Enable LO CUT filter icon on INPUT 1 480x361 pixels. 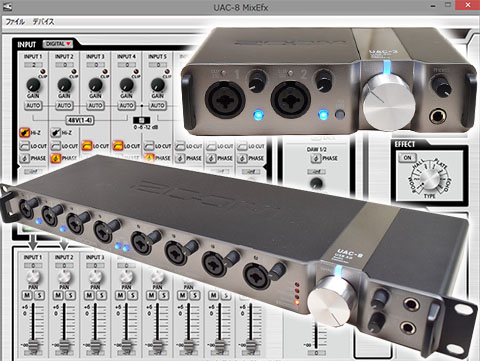pyautogui.click(x=24, y=146)
